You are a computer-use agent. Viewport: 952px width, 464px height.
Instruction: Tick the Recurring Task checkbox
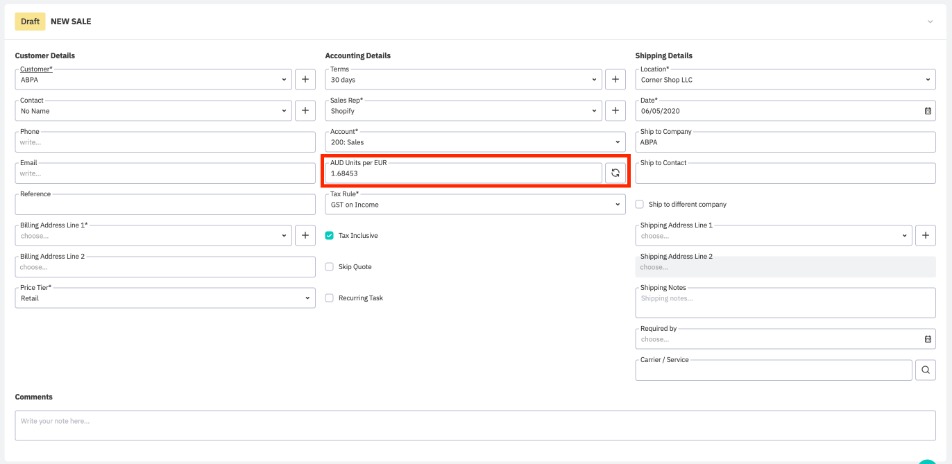[329, 298]
